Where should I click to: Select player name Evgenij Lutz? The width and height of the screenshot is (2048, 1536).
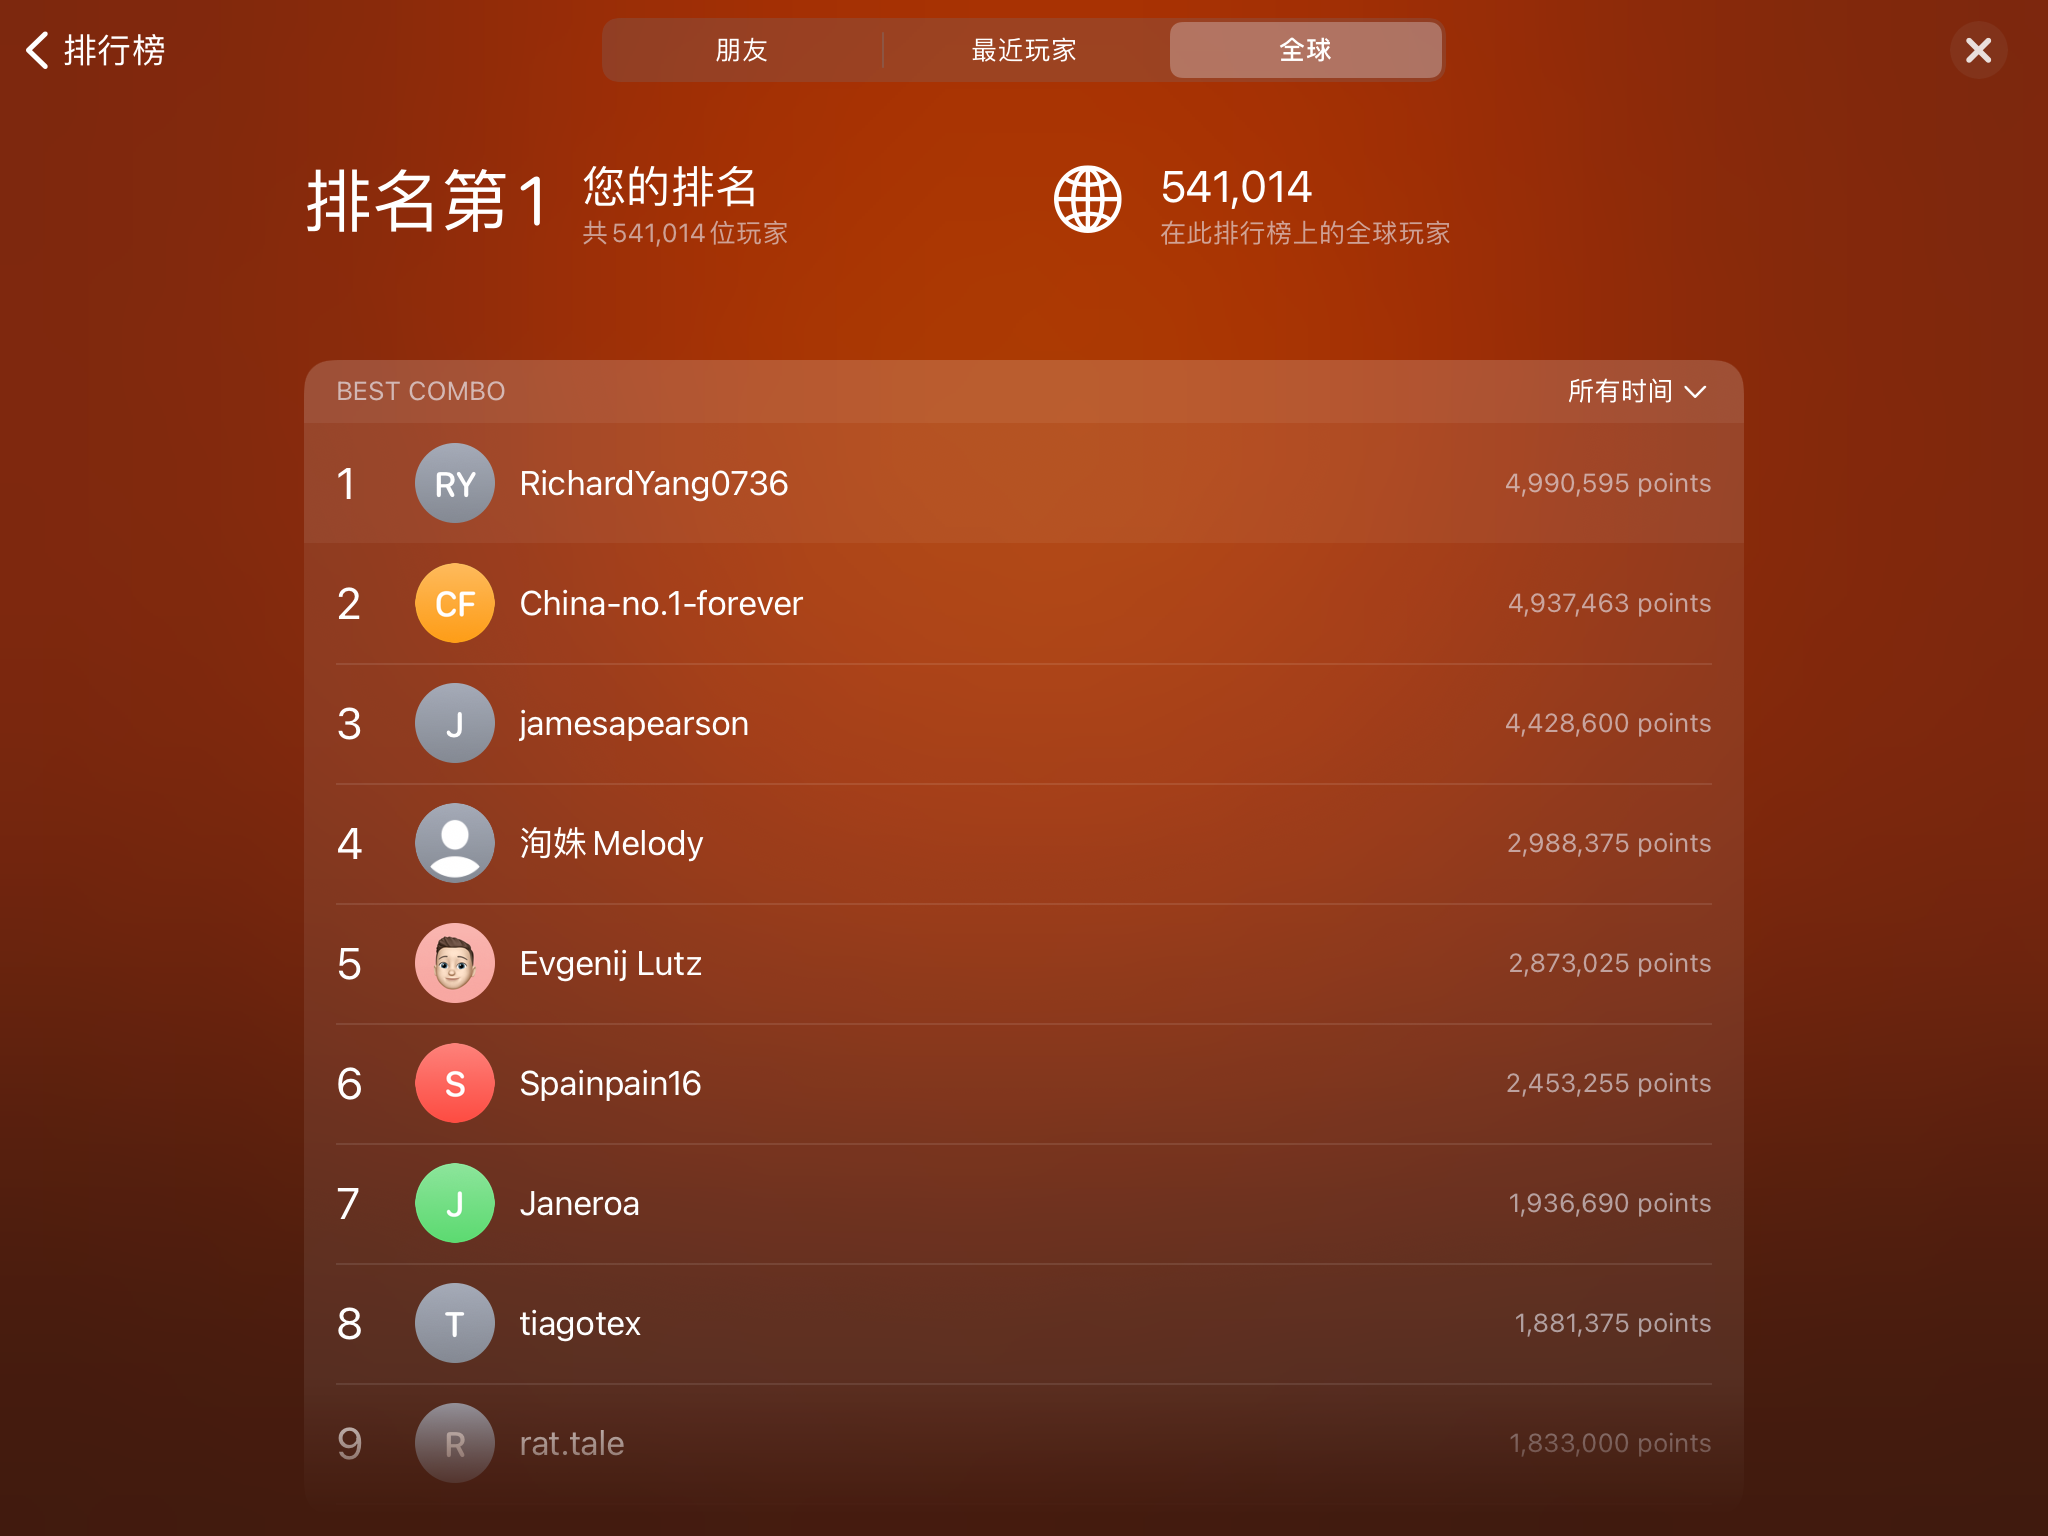[611, 964]
